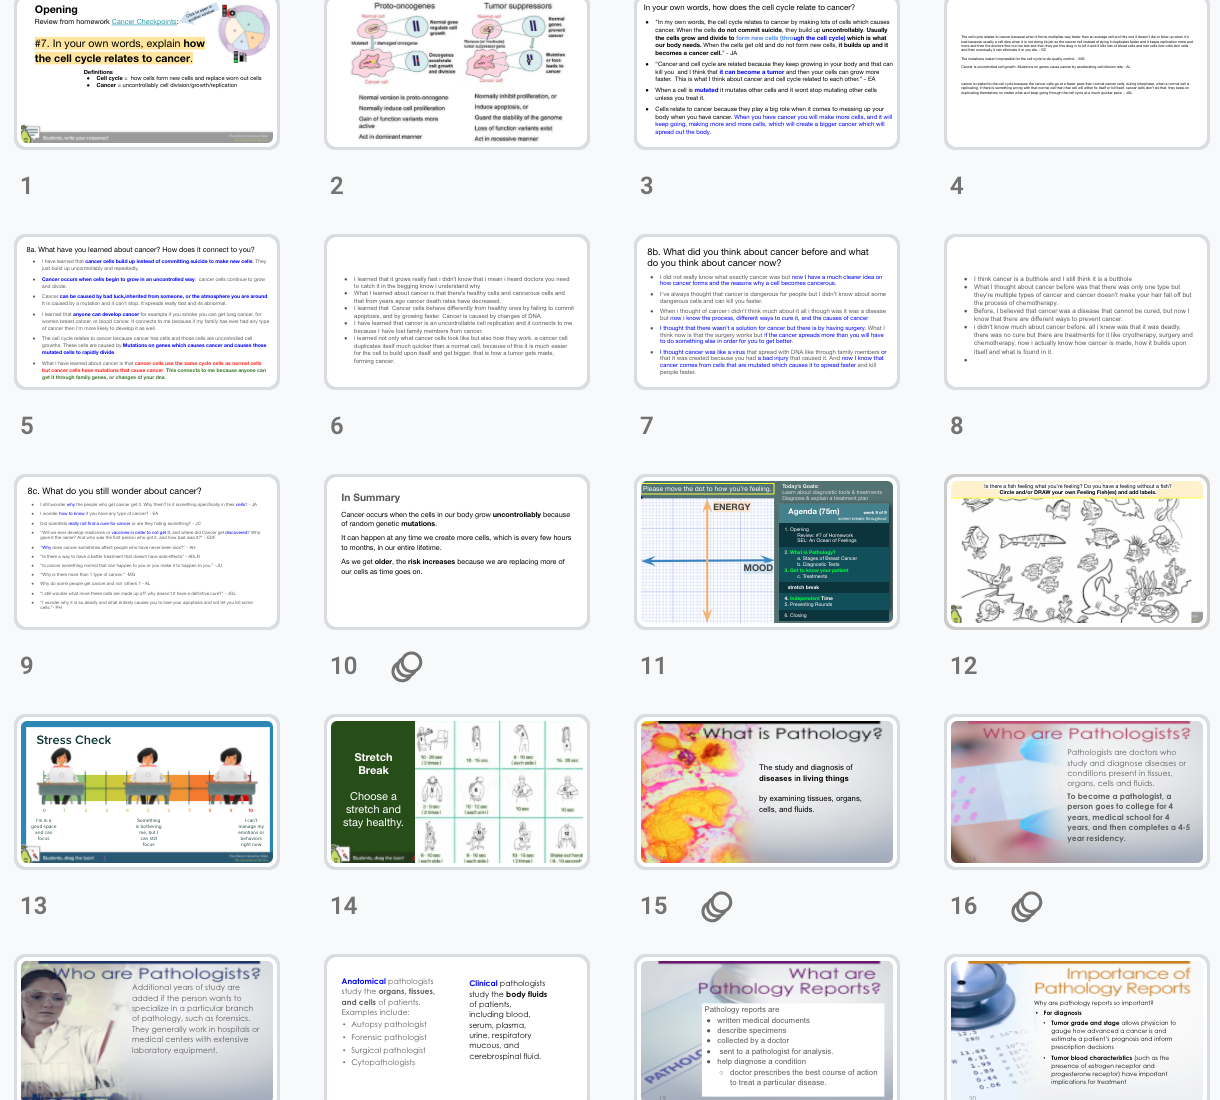
Task: Select the Proto-oncogenes and Tumor suppressors slide
Action: 457,73
